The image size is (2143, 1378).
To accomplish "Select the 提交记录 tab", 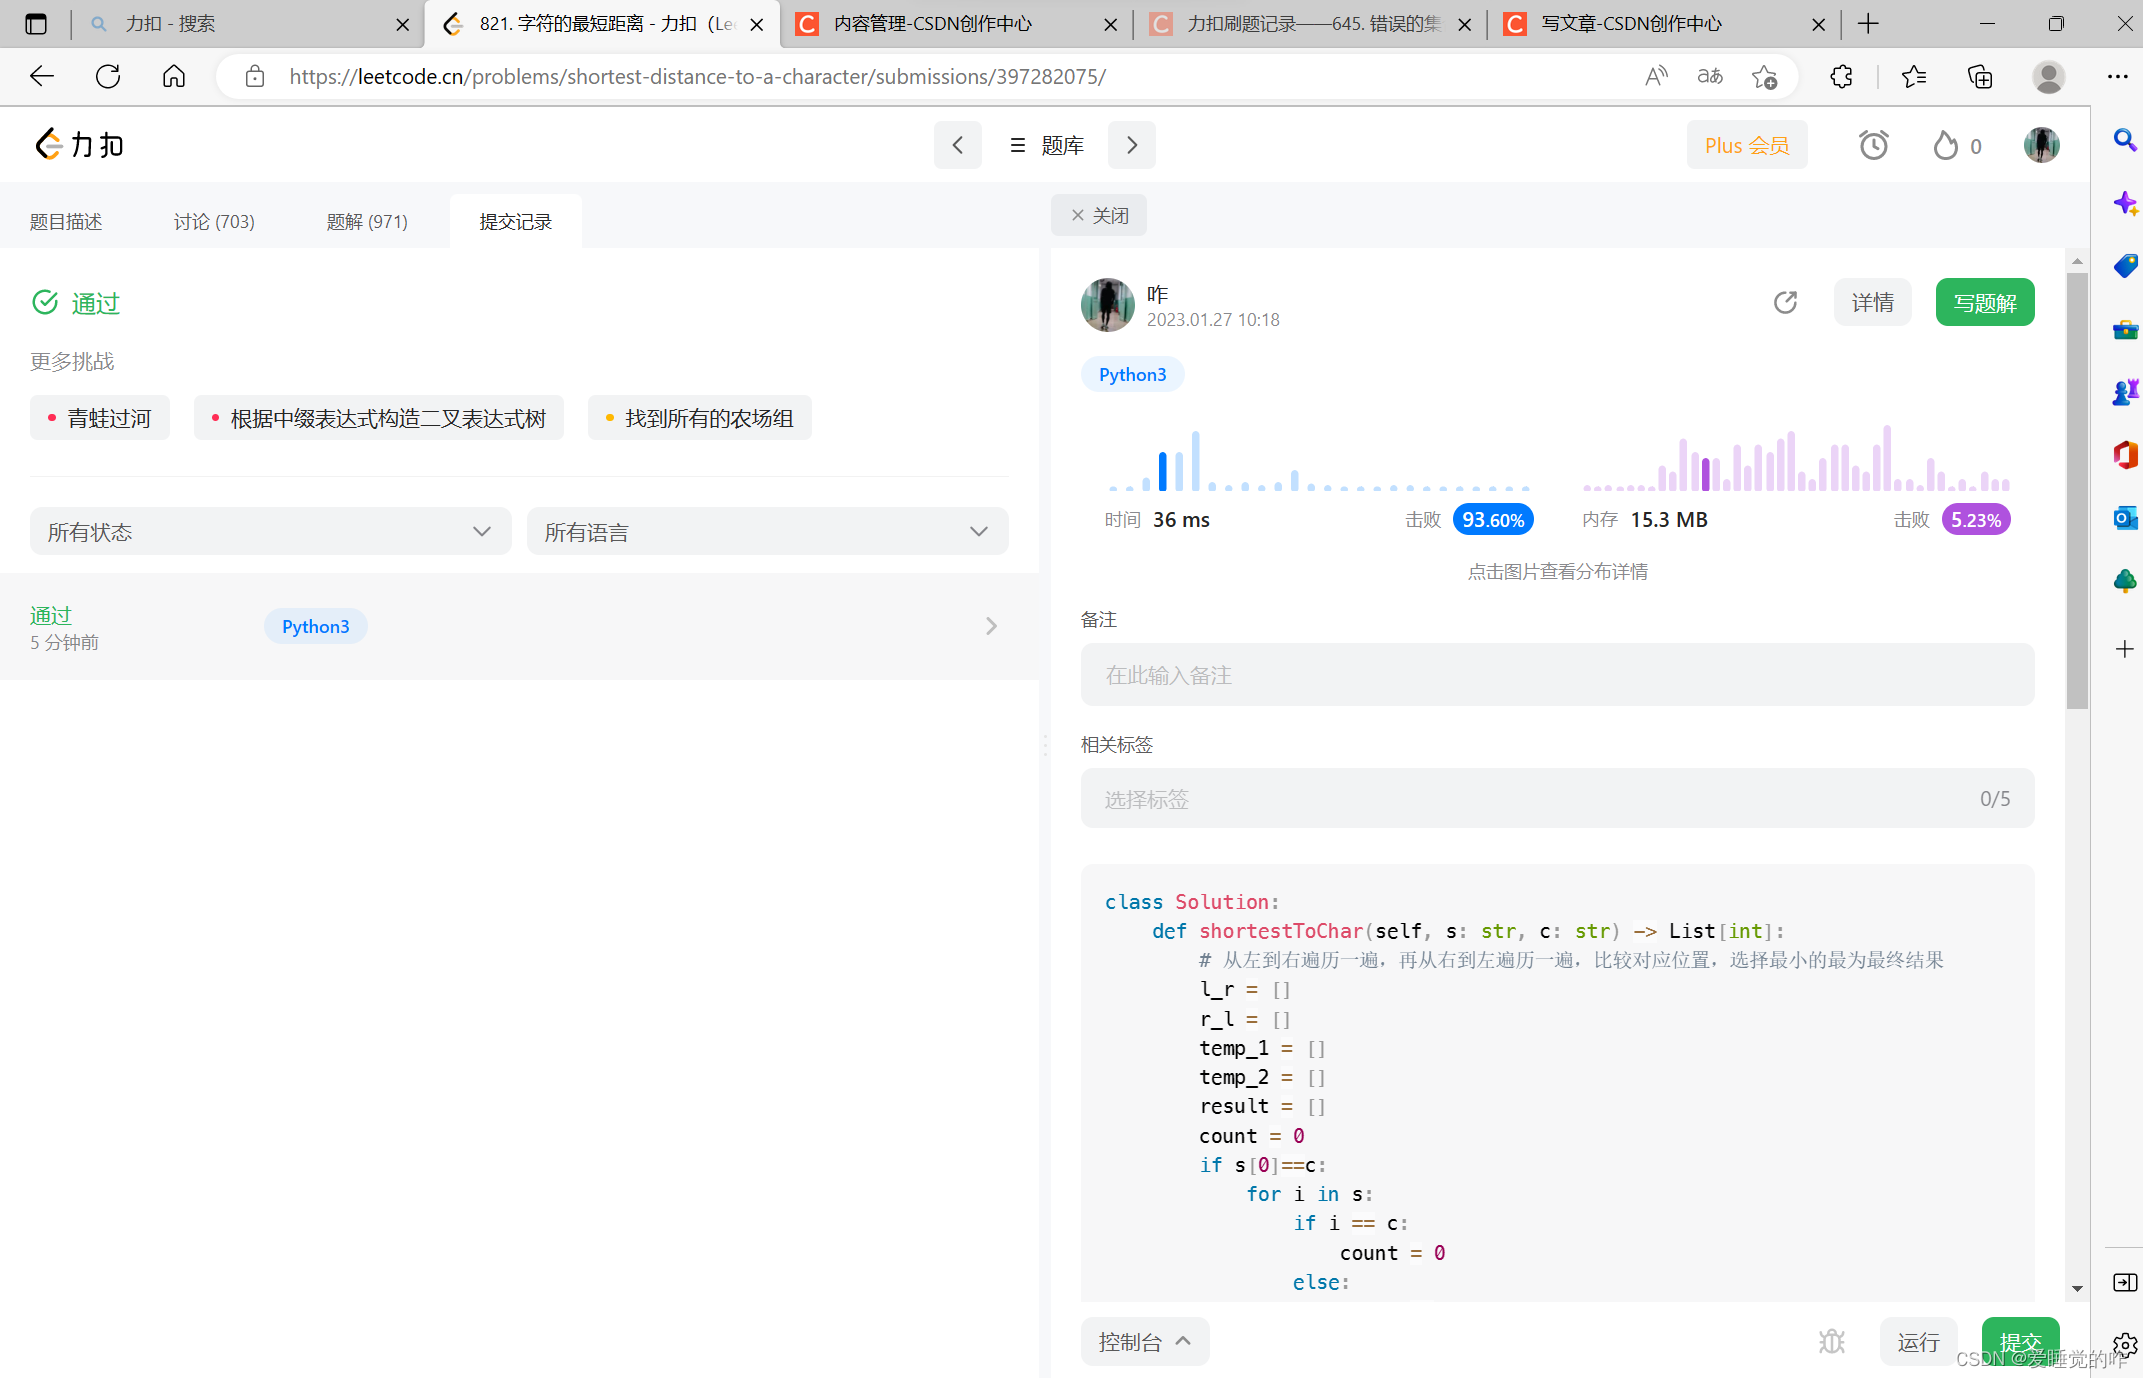I will click(x=515, y=221).
